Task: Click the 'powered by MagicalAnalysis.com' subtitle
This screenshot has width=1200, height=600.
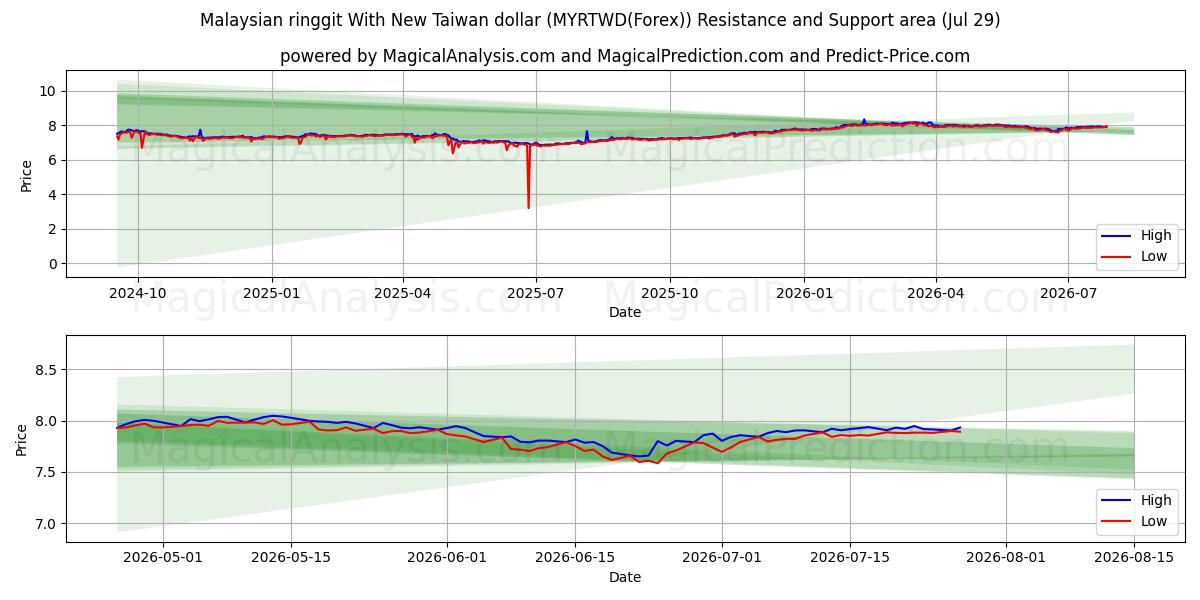Action: [x=625, y=56]
